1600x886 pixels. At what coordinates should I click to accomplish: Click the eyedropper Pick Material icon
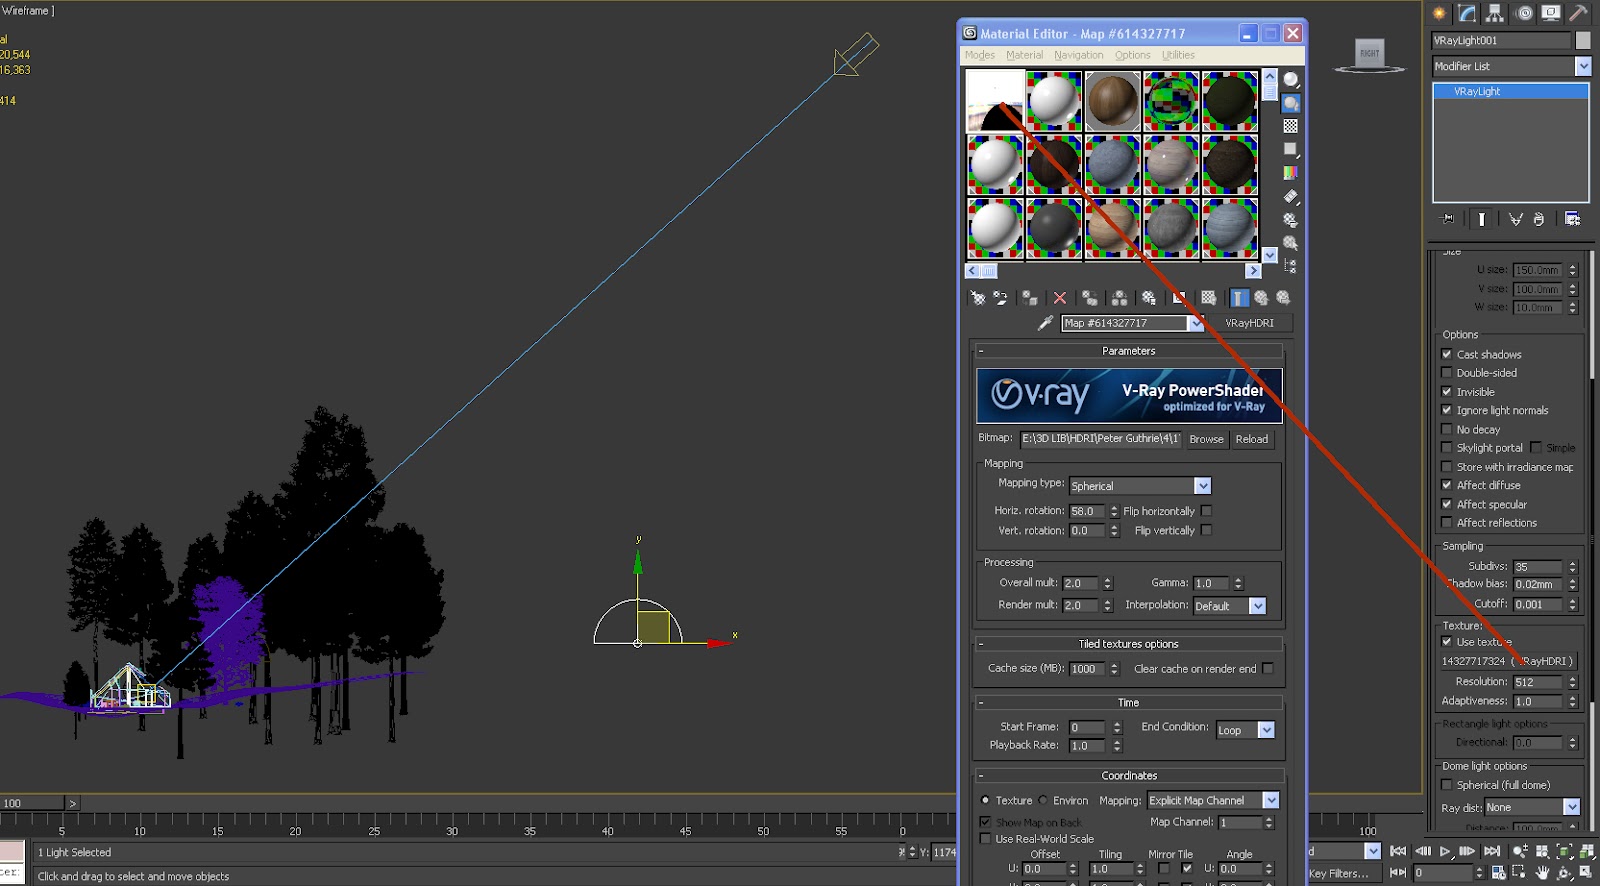pyautogui.click(x=1045, y=323)
